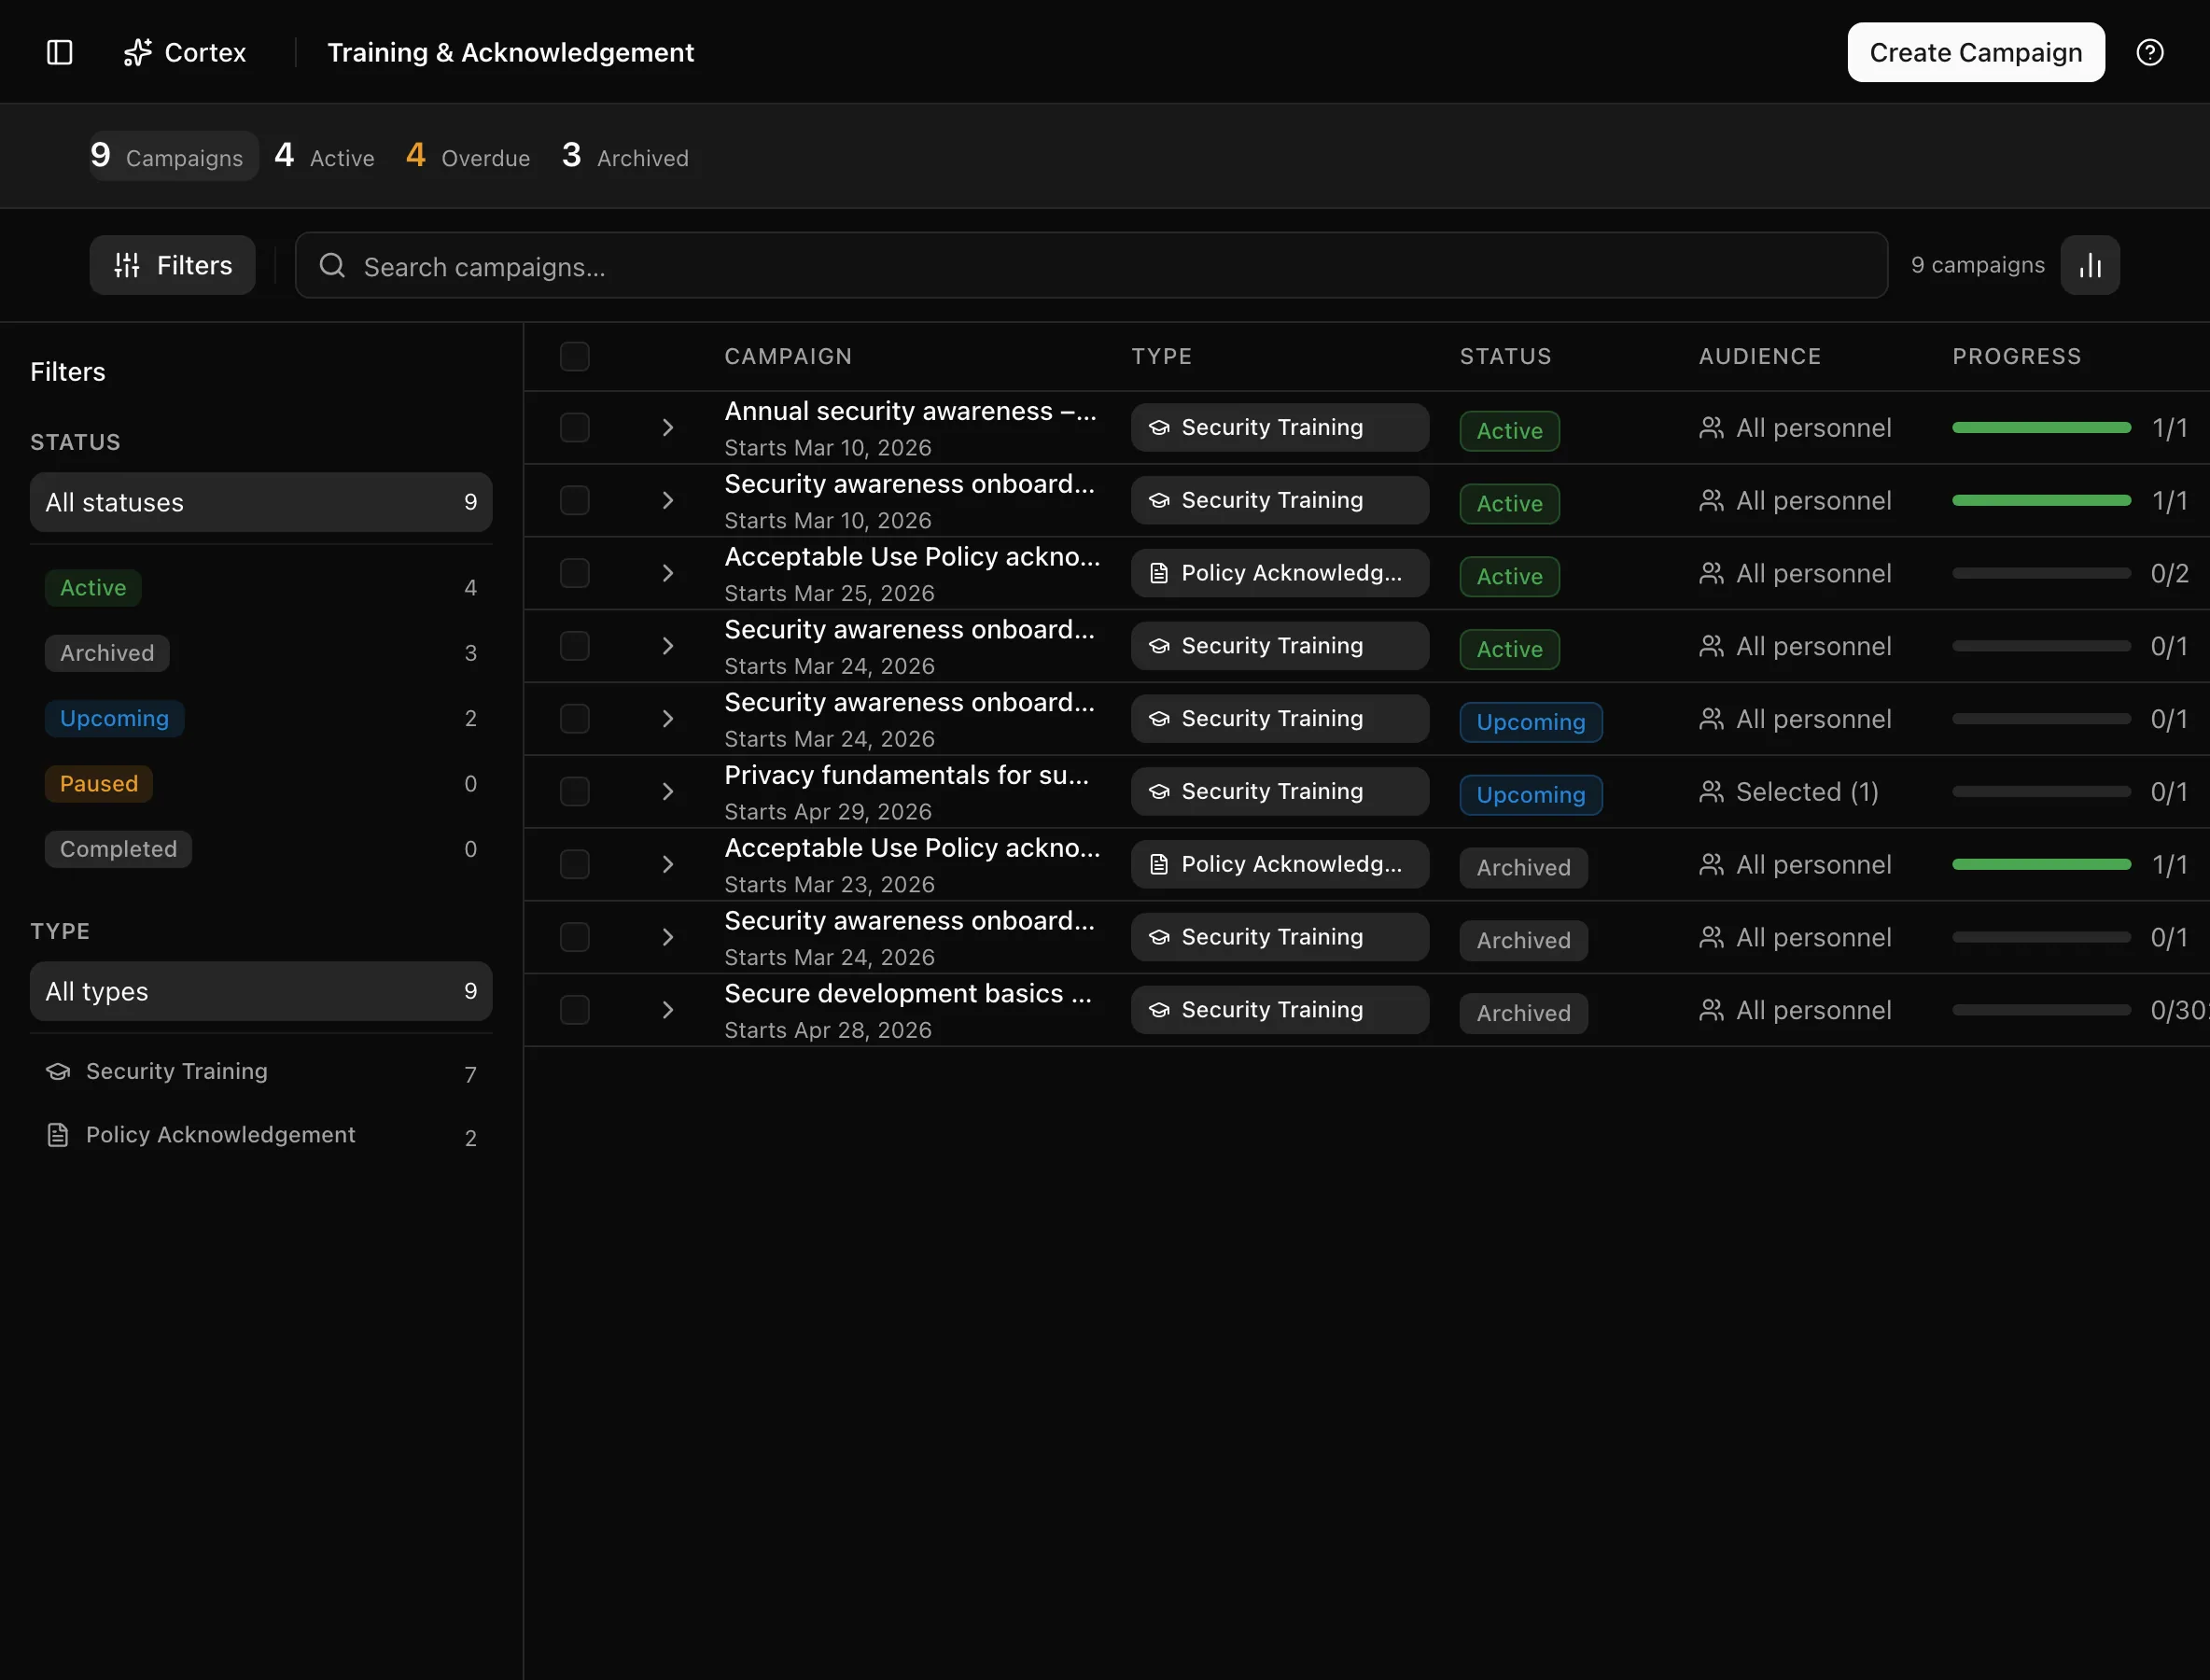Choose the All types filter
The width and height of the screenshot is (2210, 1680).
(261, 991)
